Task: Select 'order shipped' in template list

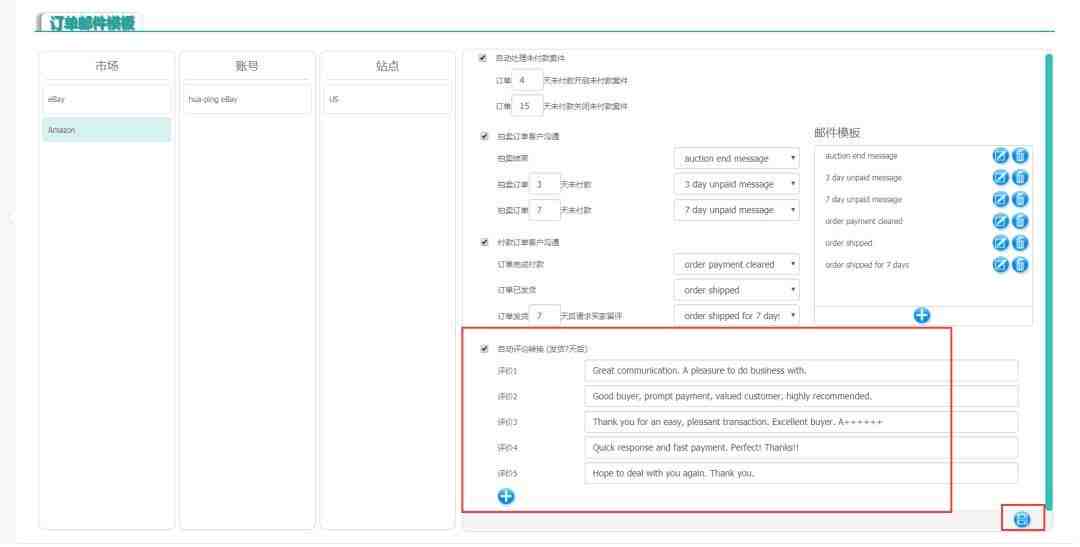Action: 848,243
